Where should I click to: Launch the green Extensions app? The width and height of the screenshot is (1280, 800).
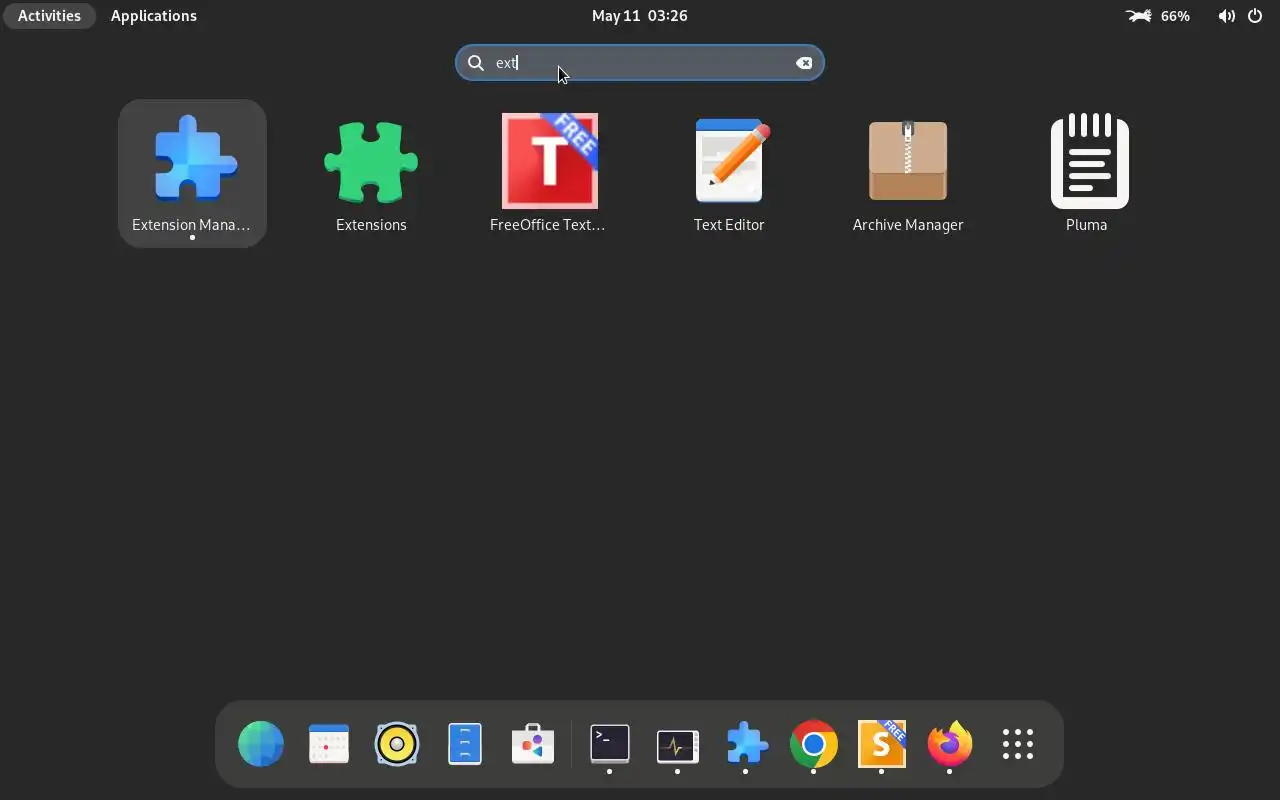coord(371,173)
